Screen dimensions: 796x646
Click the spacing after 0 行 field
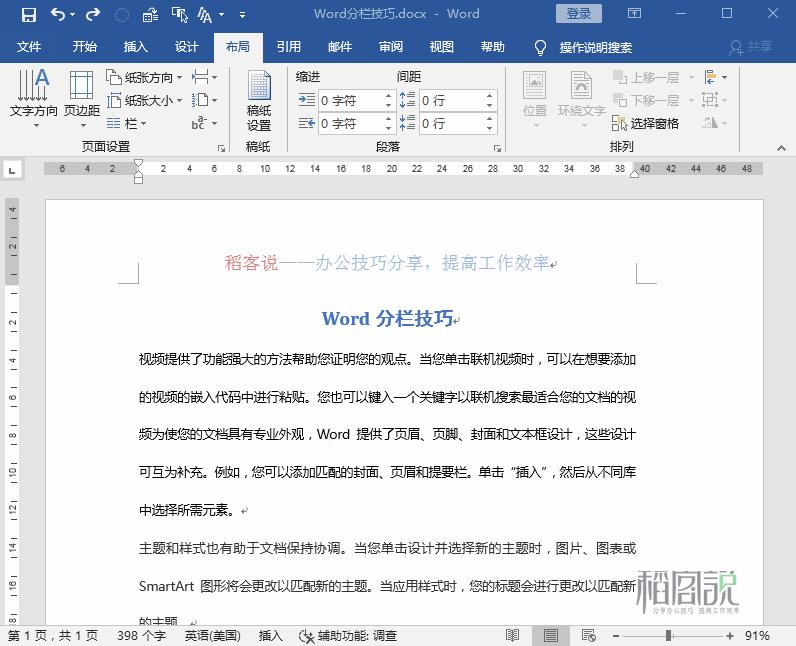pos(451,123)
